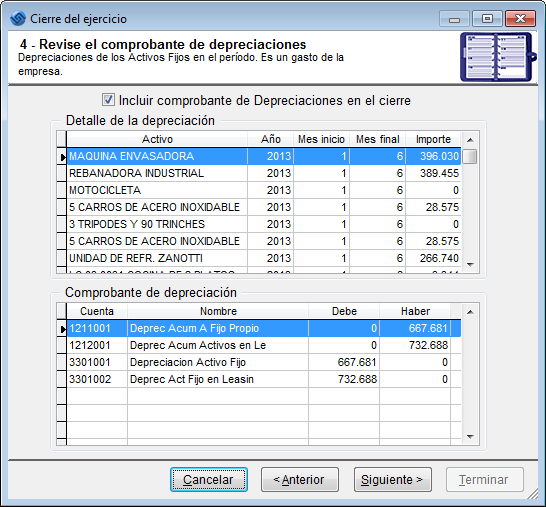Click the Terminar button
Image resolution: width=546 pixels, height=507 pixels.
pos(485,479)
